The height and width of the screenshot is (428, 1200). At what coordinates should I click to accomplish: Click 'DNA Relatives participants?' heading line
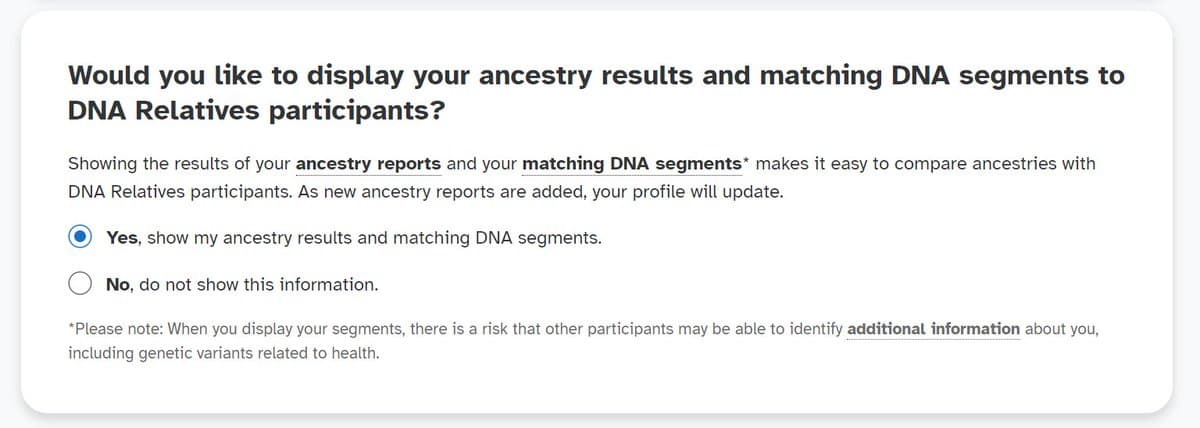click(x=256, y=111)
